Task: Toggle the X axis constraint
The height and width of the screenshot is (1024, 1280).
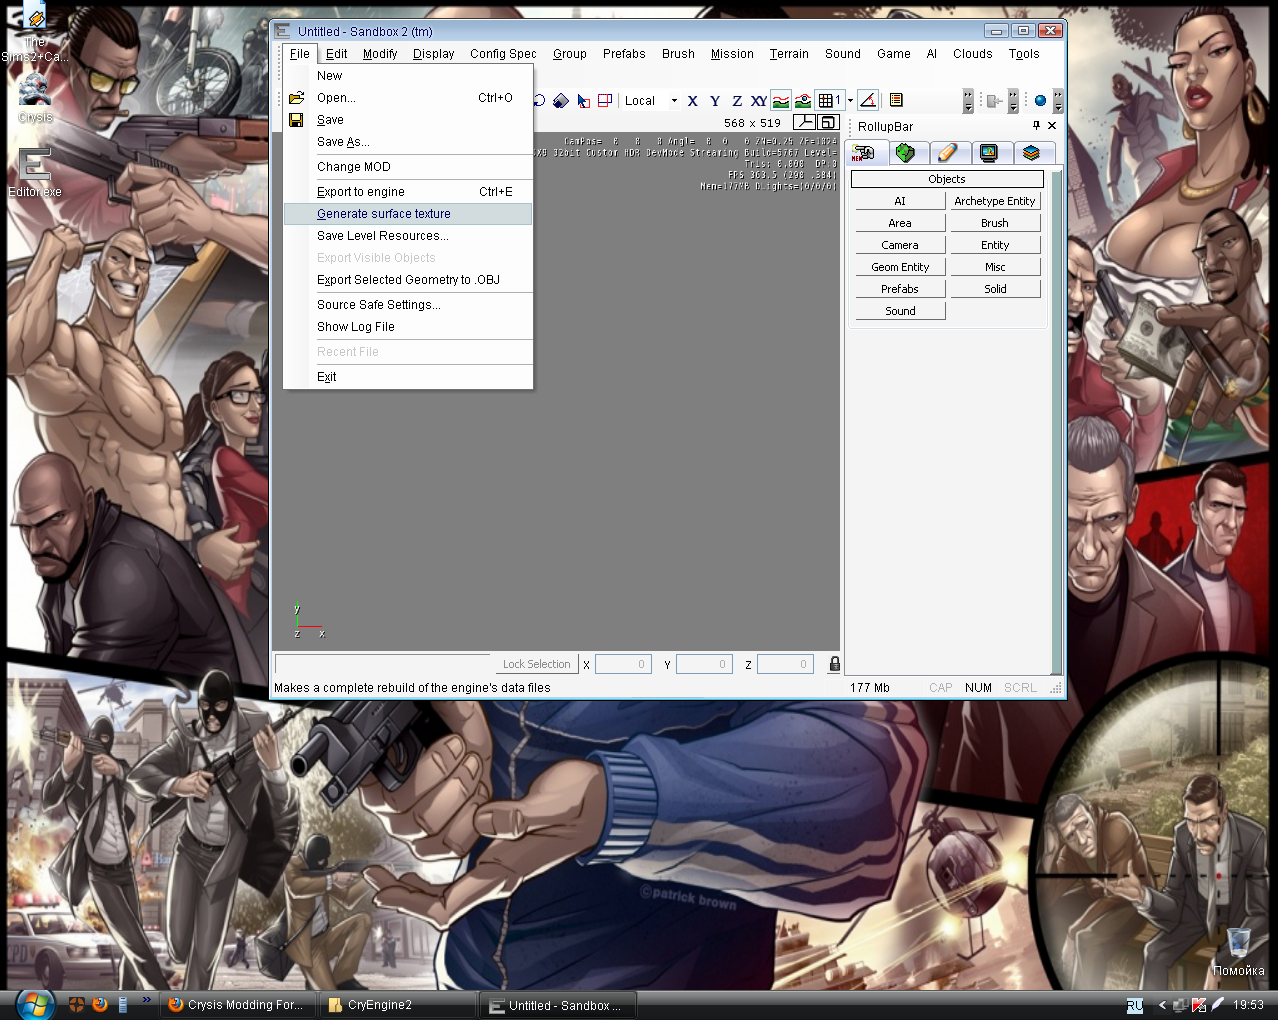Action: click(692, 101)
